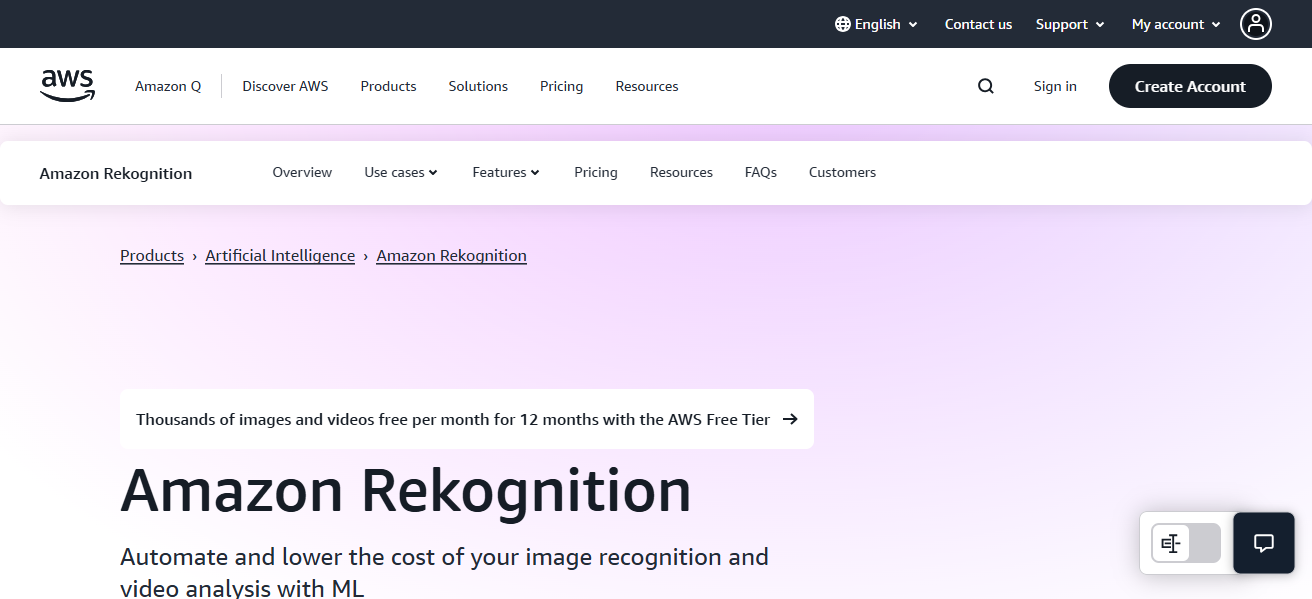This screenshot has height=599, width=1312.
Task: Open the search magnifier icon
Action: pyautogui.click(x=986, y=86)
